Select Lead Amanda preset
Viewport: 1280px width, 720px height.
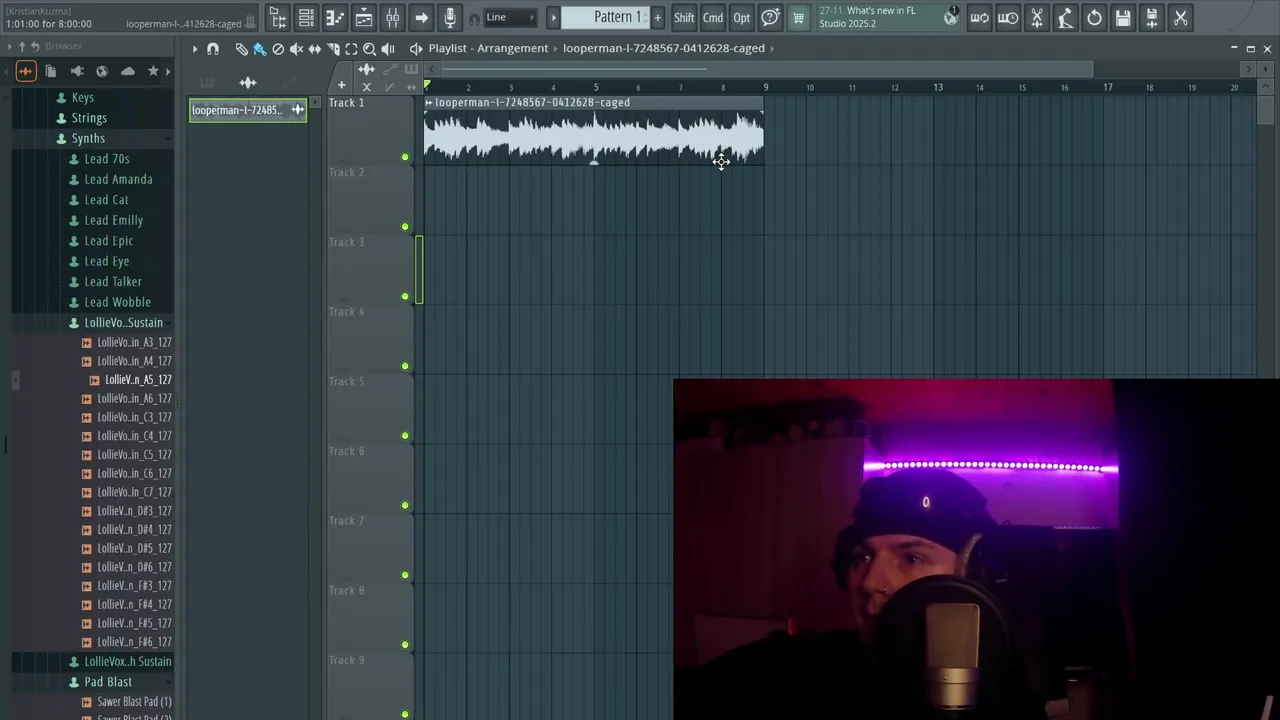118,179
